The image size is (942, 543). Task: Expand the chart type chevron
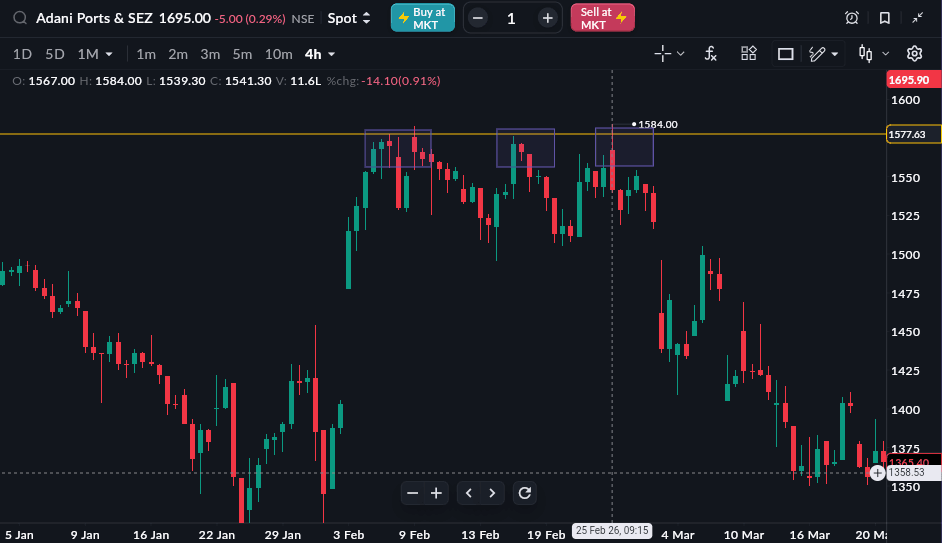tap(886, 54)
